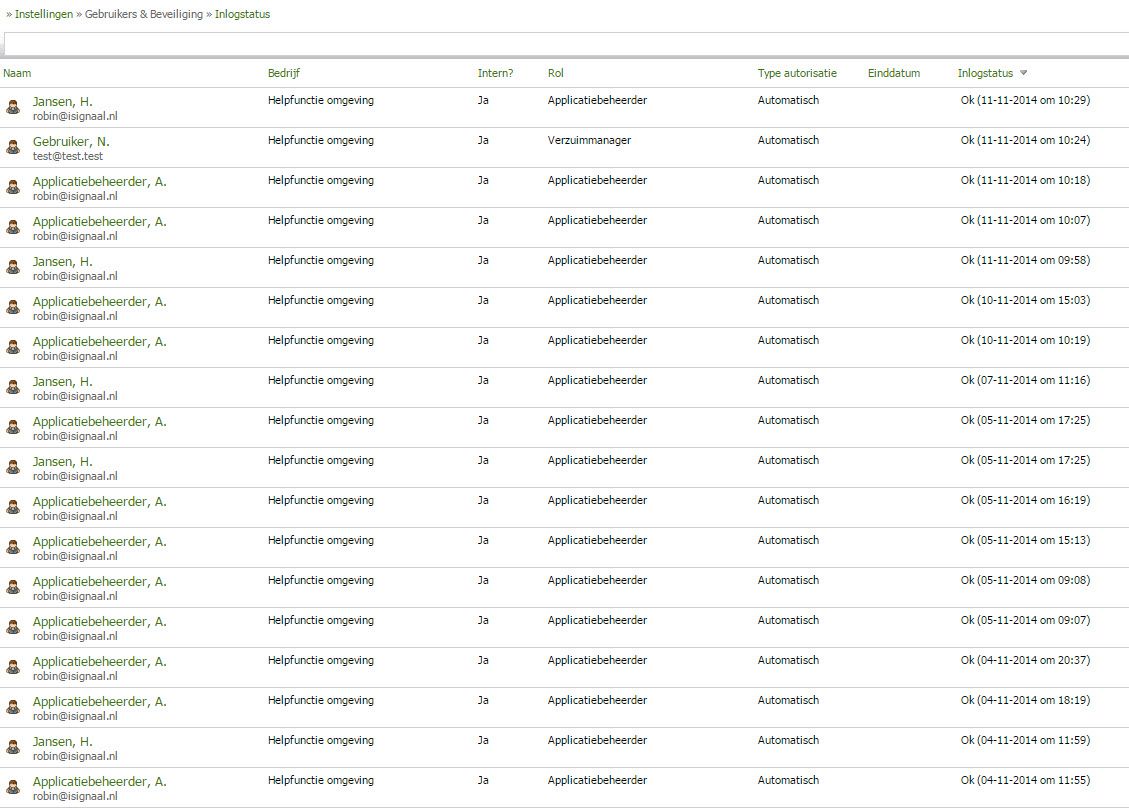The image size is (1129, 808).
Task: Click avatar icon of Jansen, H. logged 10:29
Action: click(13, 107)
